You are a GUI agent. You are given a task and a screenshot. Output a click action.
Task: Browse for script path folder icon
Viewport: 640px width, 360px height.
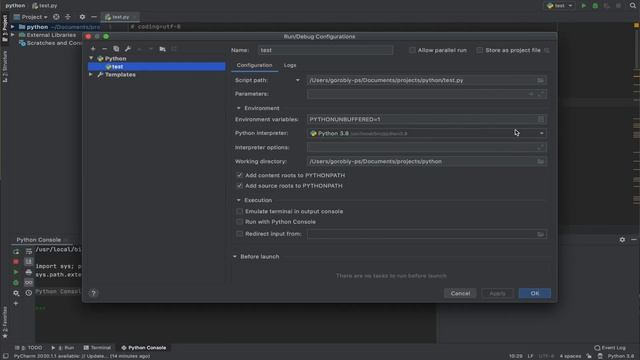(540, 80)
